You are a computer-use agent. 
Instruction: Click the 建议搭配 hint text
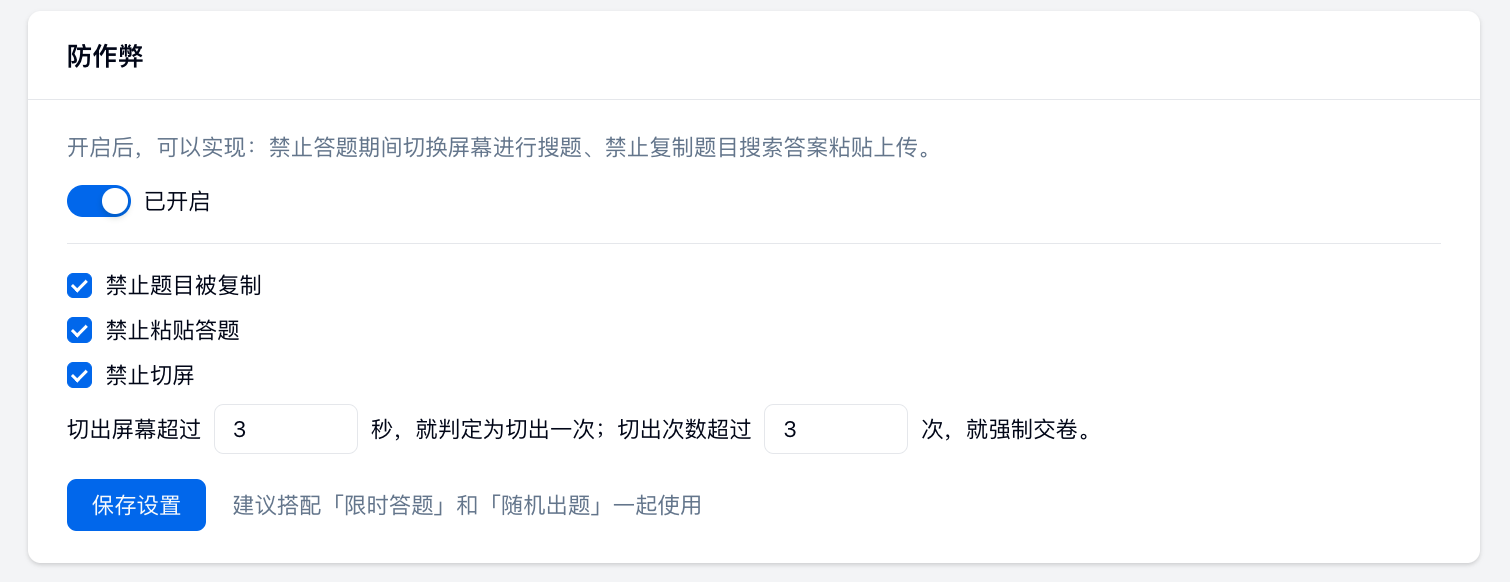coord(265,505)
